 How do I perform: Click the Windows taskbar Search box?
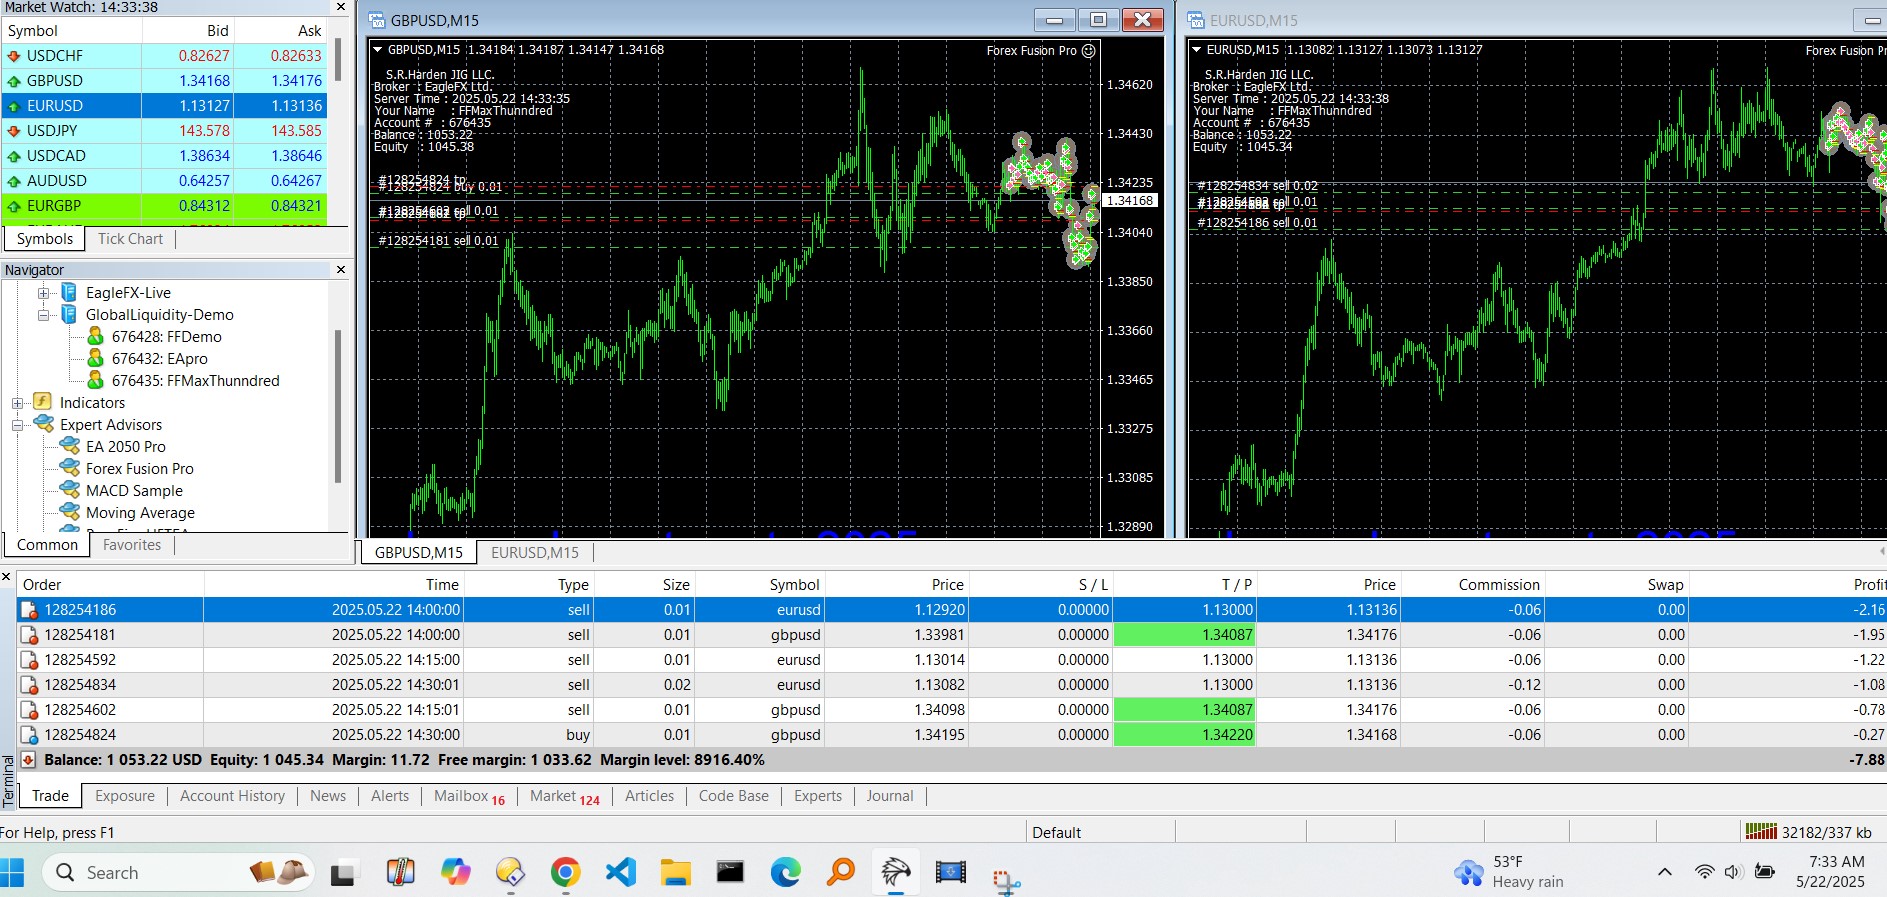178,873
